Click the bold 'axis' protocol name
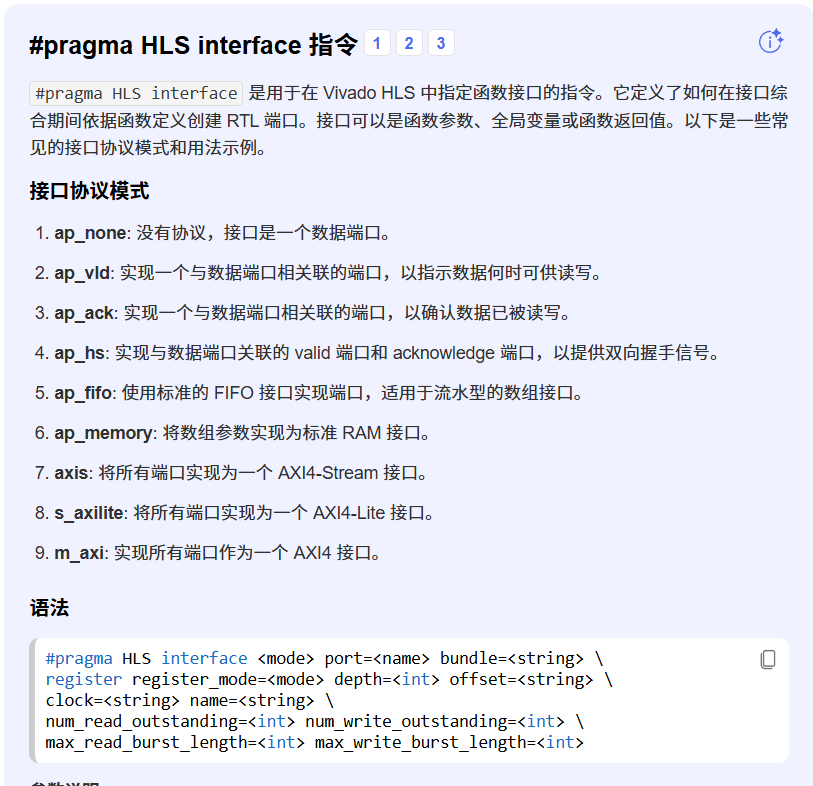The width and height of the screenshot is (813, 786). coord(70,472)
